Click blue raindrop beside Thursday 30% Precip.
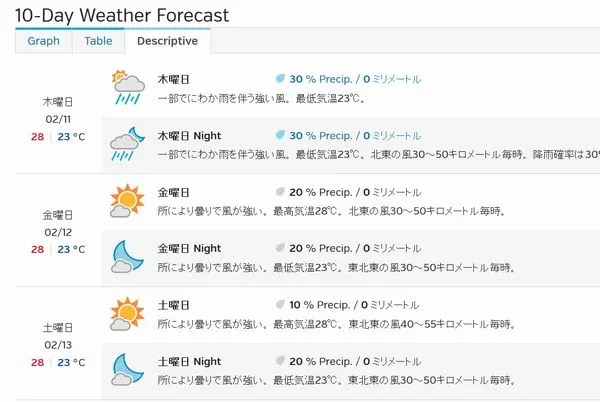 click(280, 78)
